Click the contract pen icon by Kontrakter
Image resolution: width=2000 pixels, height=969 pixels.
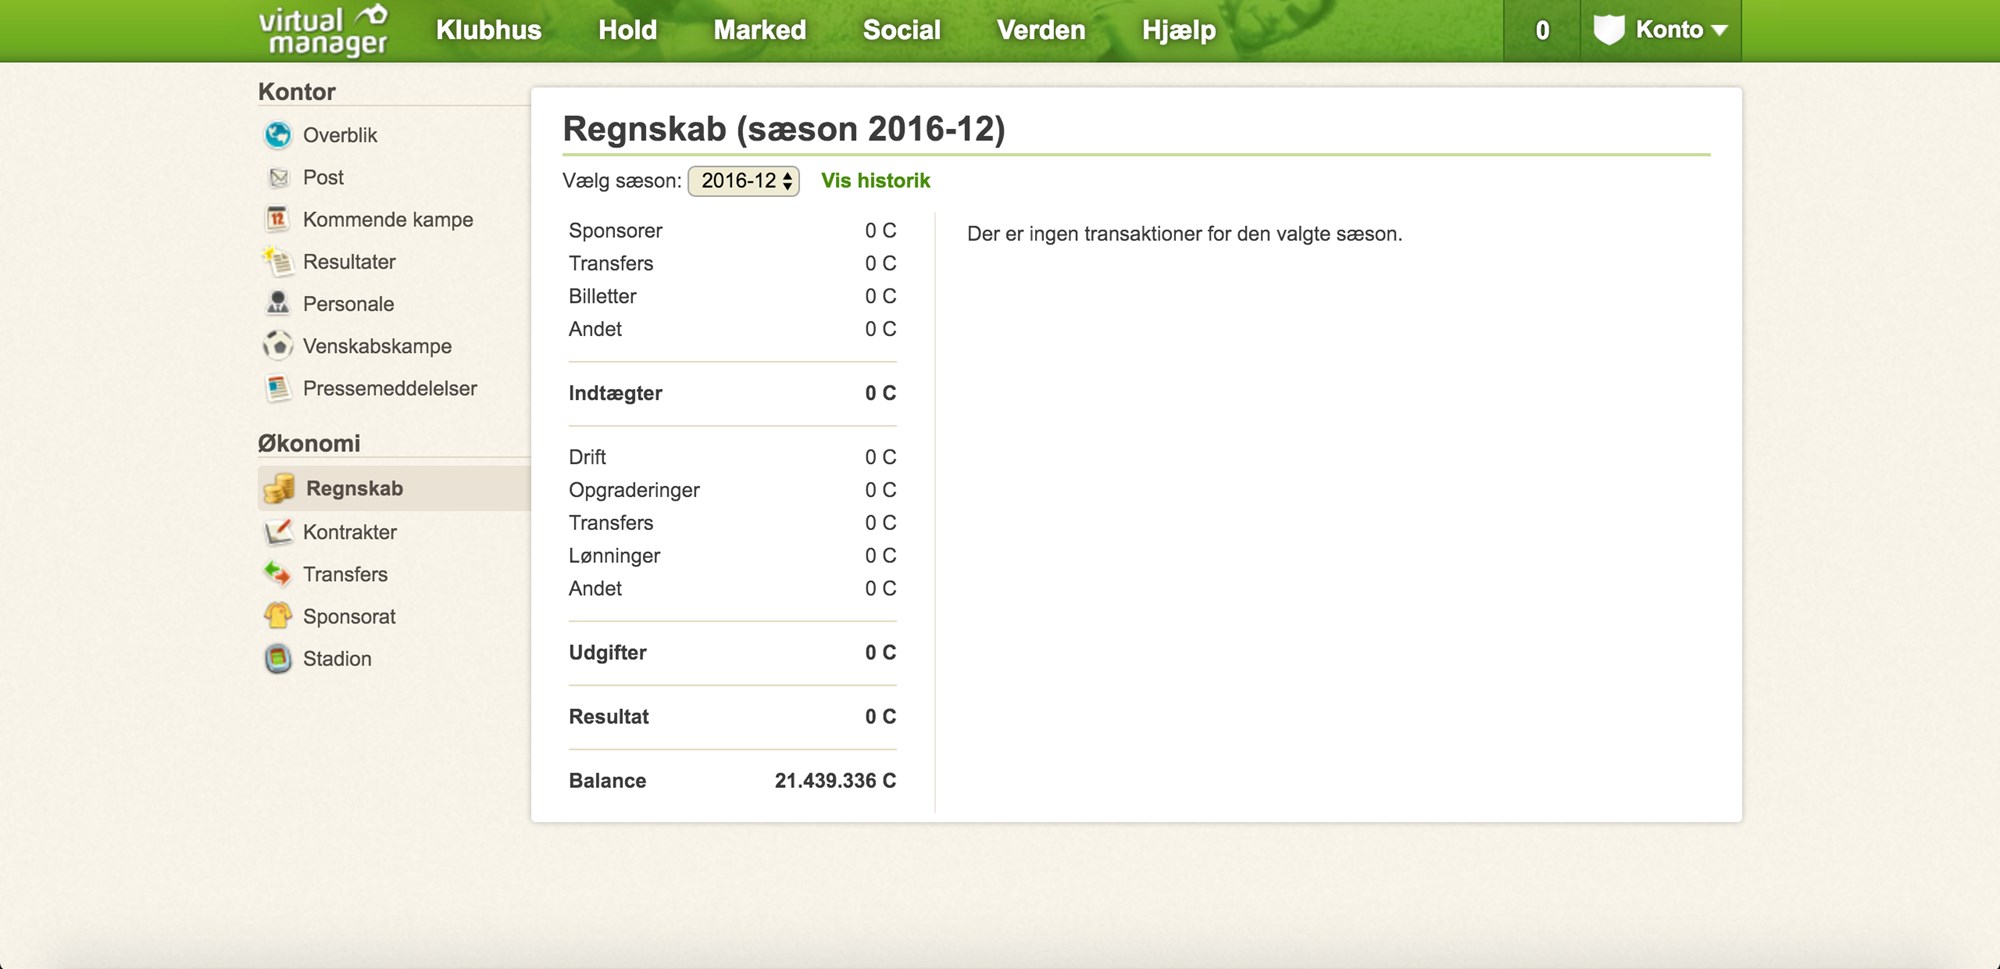(x=278, y=531)
